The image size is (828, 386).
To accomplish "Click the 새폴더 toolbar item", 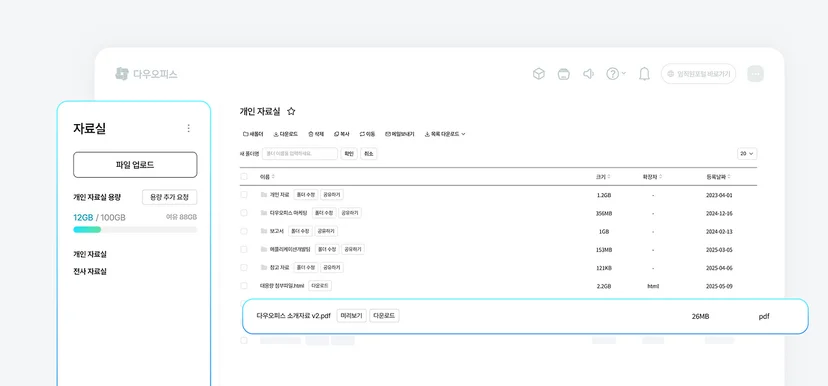I will click(253, 134).
